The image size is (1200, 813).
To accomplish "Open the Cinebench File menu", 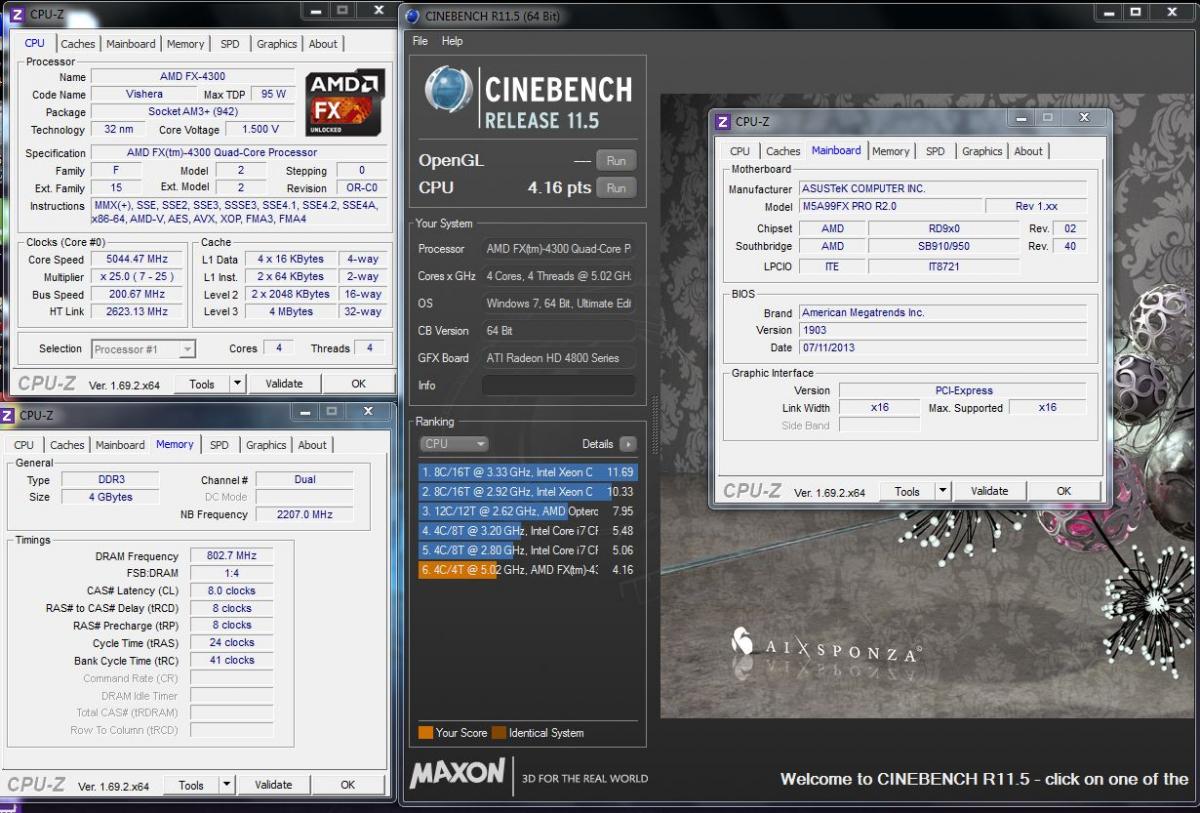I will pos(420,41).
